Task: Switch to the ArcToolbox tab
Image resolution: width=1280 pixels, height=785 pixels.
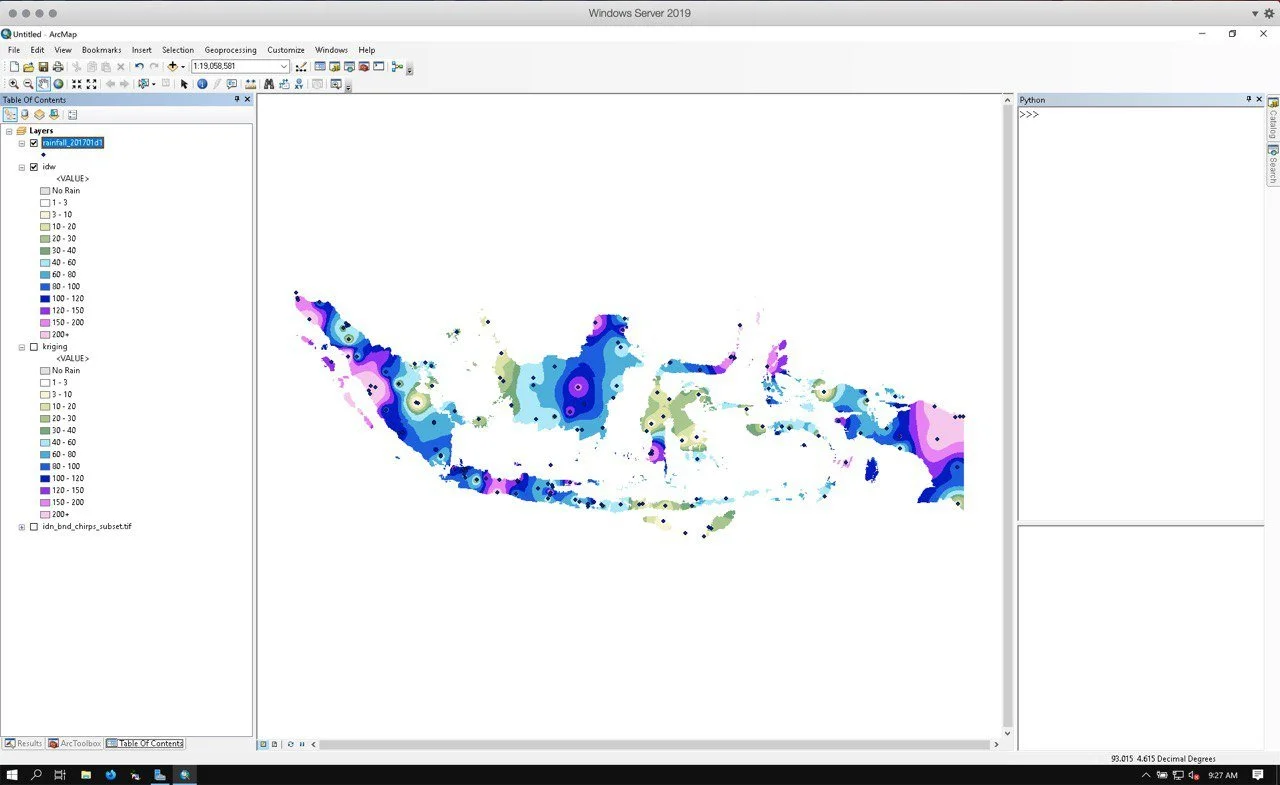Action: click(x=75, y=744)
